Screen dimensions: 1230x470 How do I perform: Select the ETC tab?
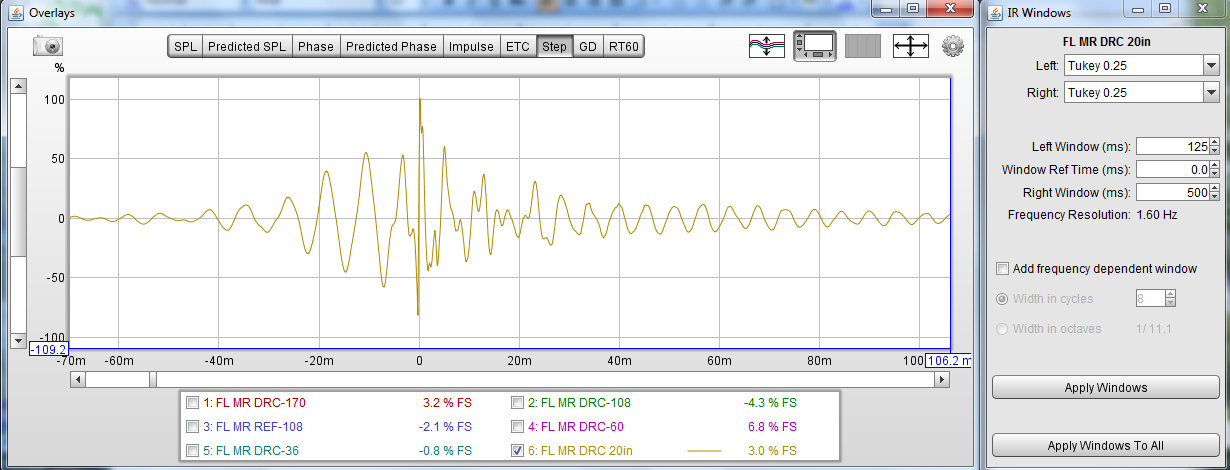517,47
